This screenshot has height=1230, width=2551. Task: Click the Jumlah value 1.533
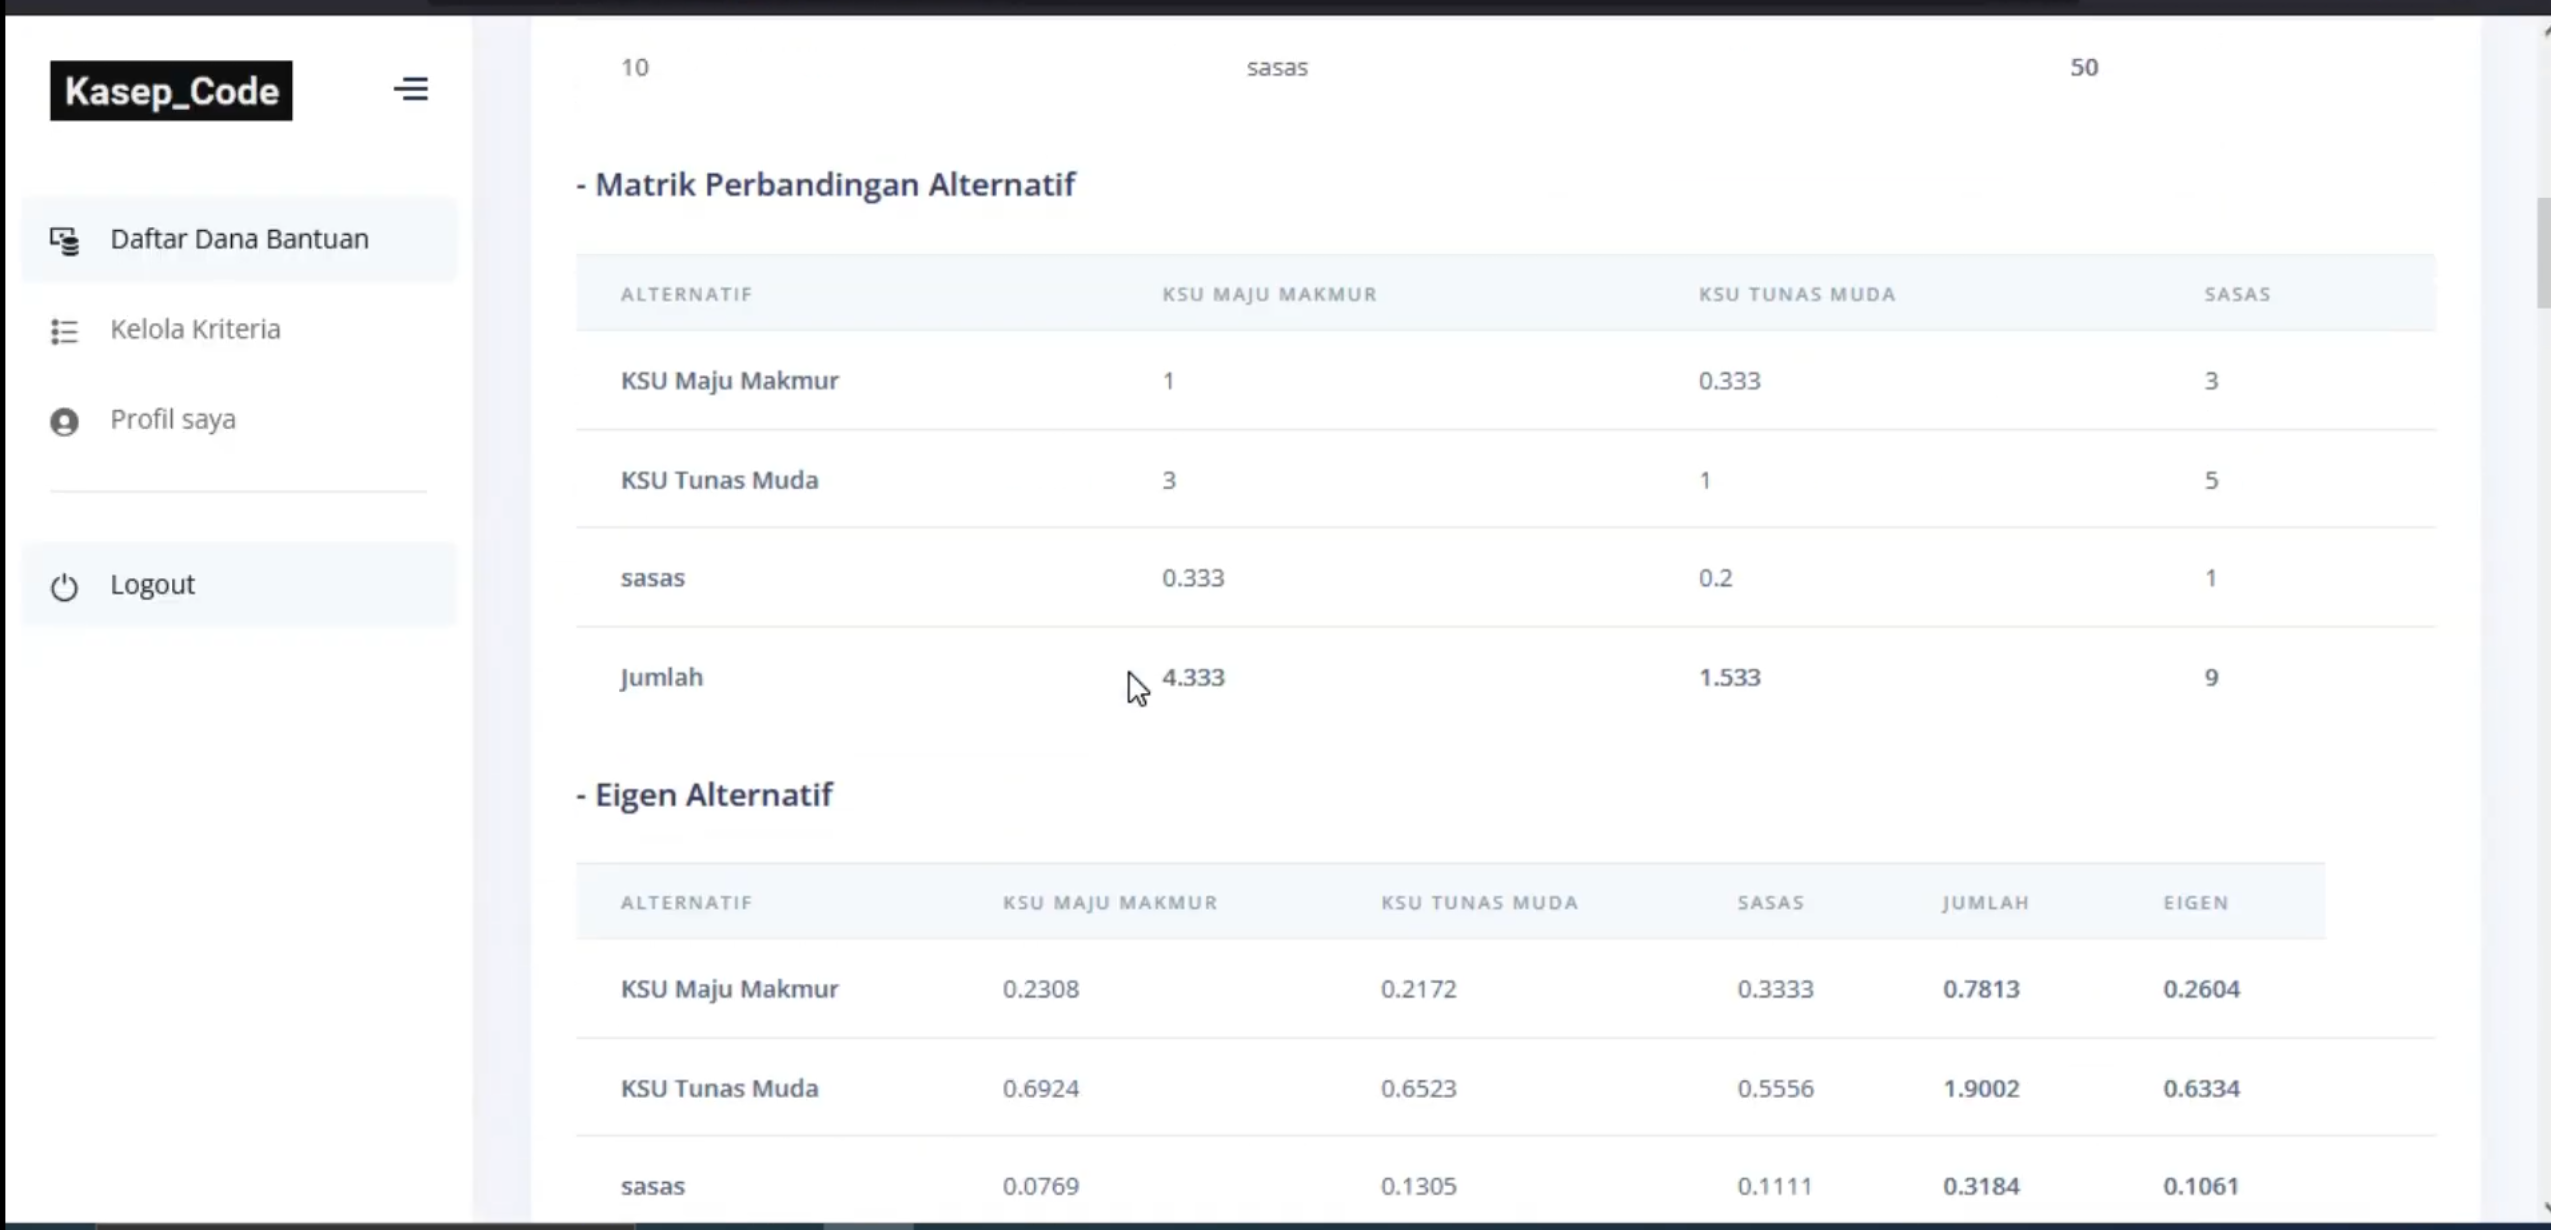click(1729, 677)
